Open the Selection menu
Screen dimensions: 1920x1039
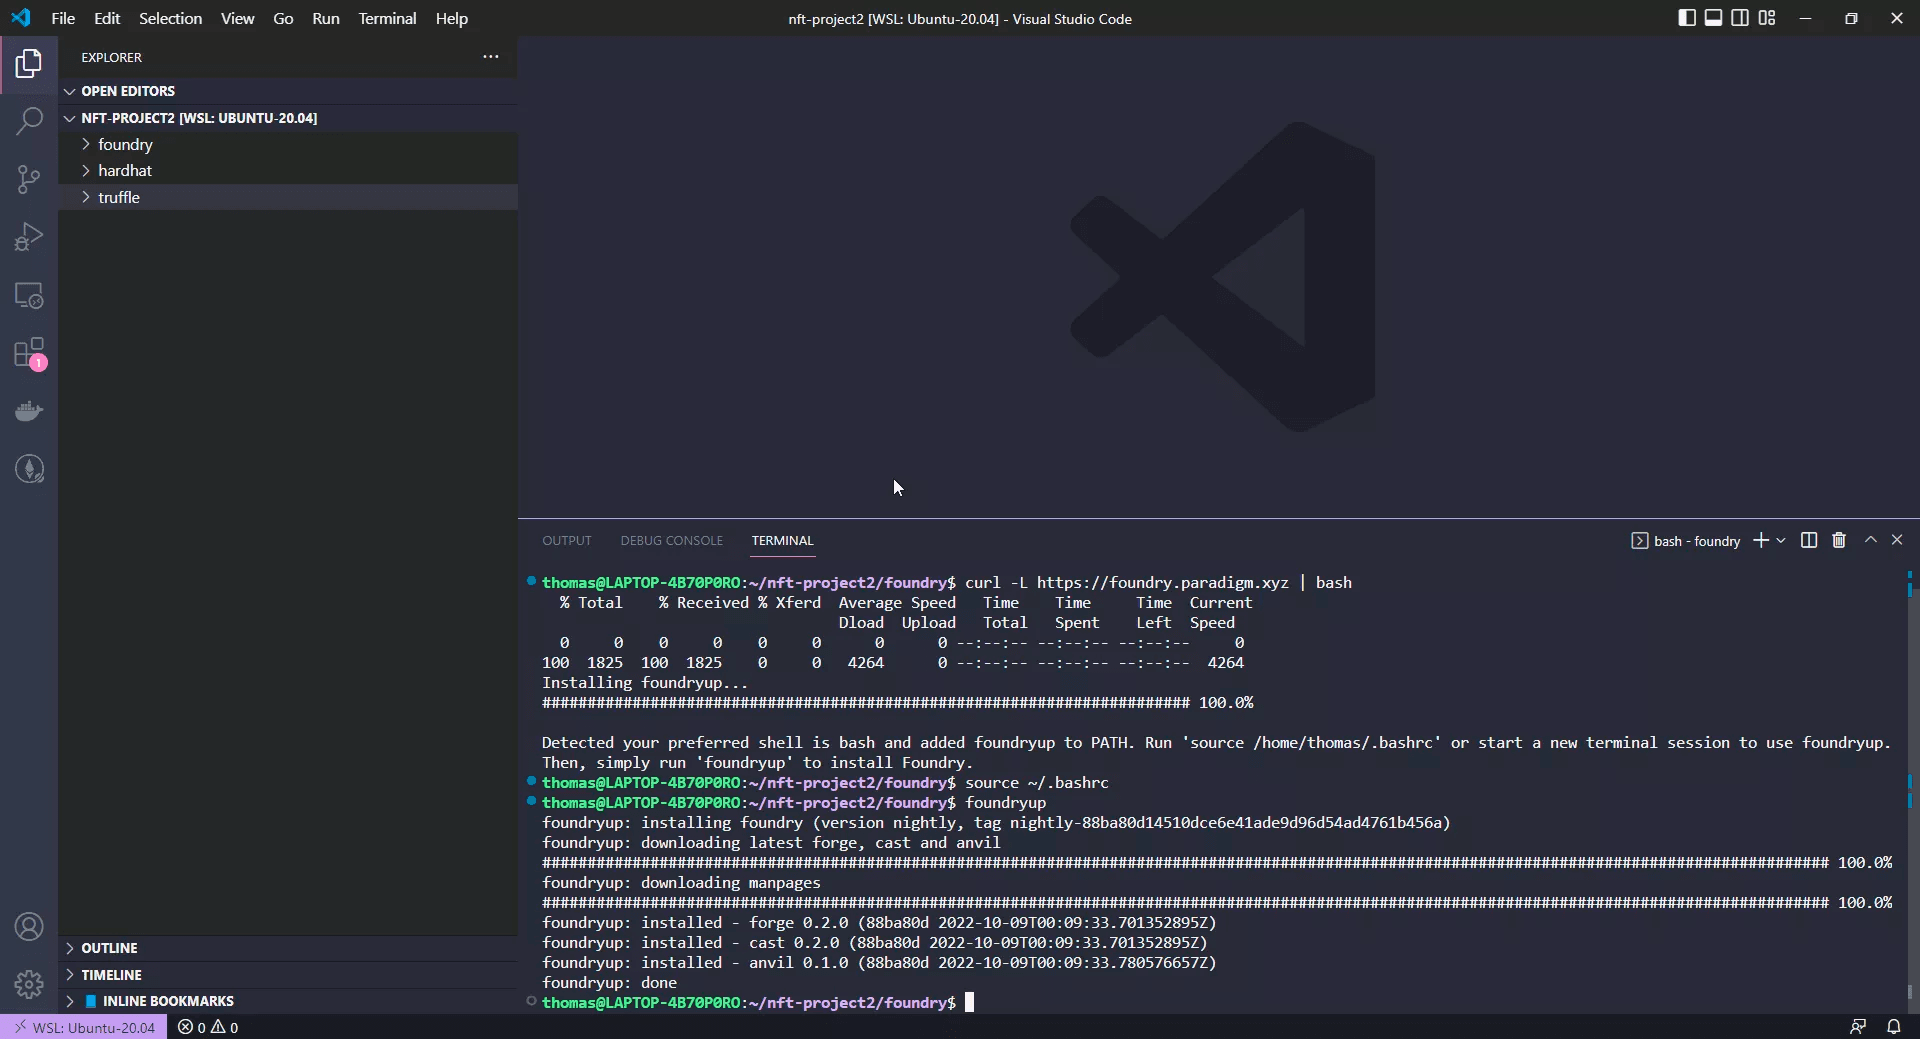(x=170, y=18)
